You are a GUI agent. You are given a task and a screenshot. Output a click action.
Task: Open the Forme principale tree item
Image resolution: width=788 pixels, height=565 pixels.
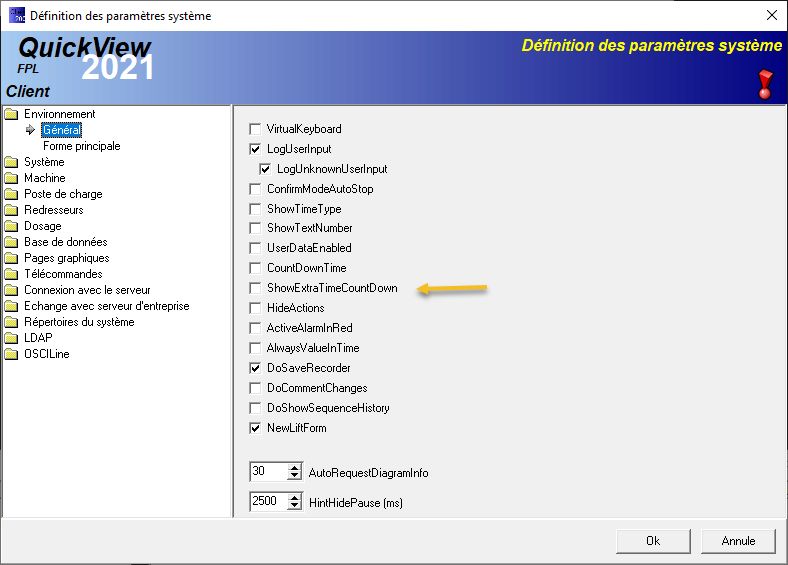click(82, 146)
